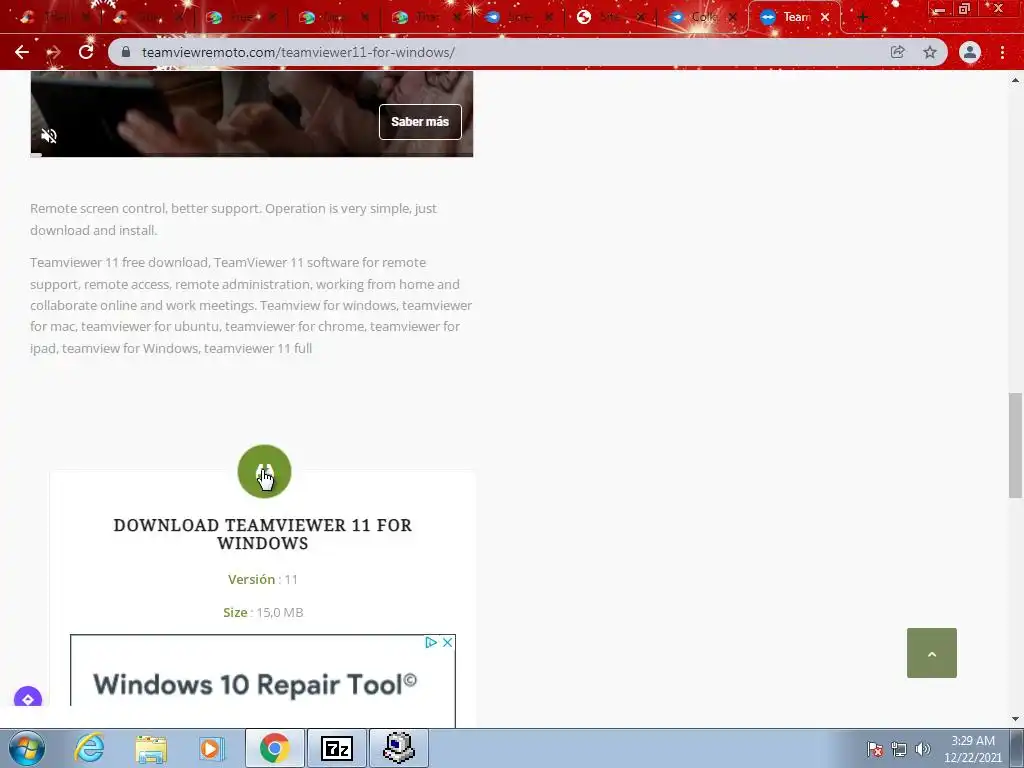1024x768 pixels.
Task: Click the video ad thumbnail
Action: (x=251, y=114)
